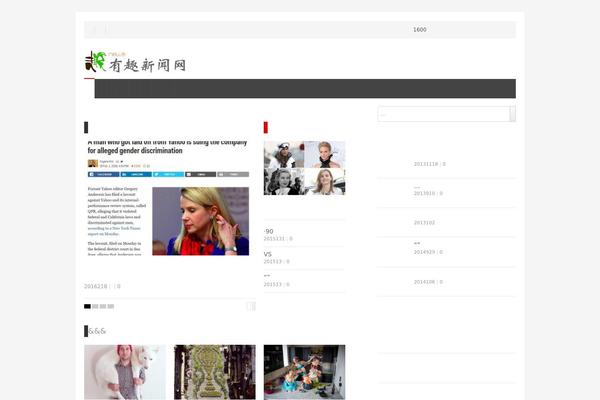Click the "2013102" sidebar entry
The image size is (600, 400).
pos(424,223)
